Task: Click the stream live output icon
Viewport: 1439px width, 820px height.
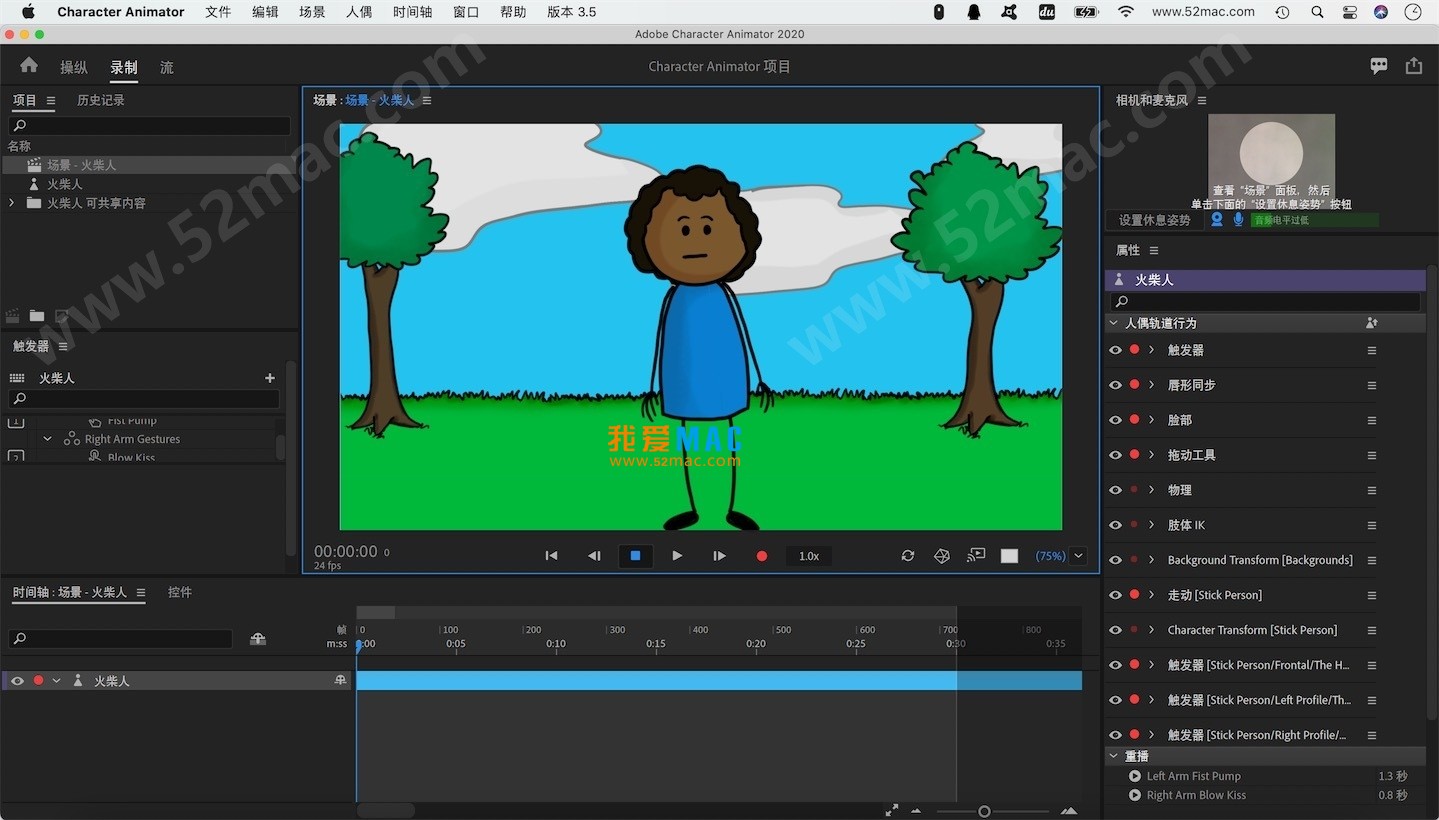Action: click(976, 556)
